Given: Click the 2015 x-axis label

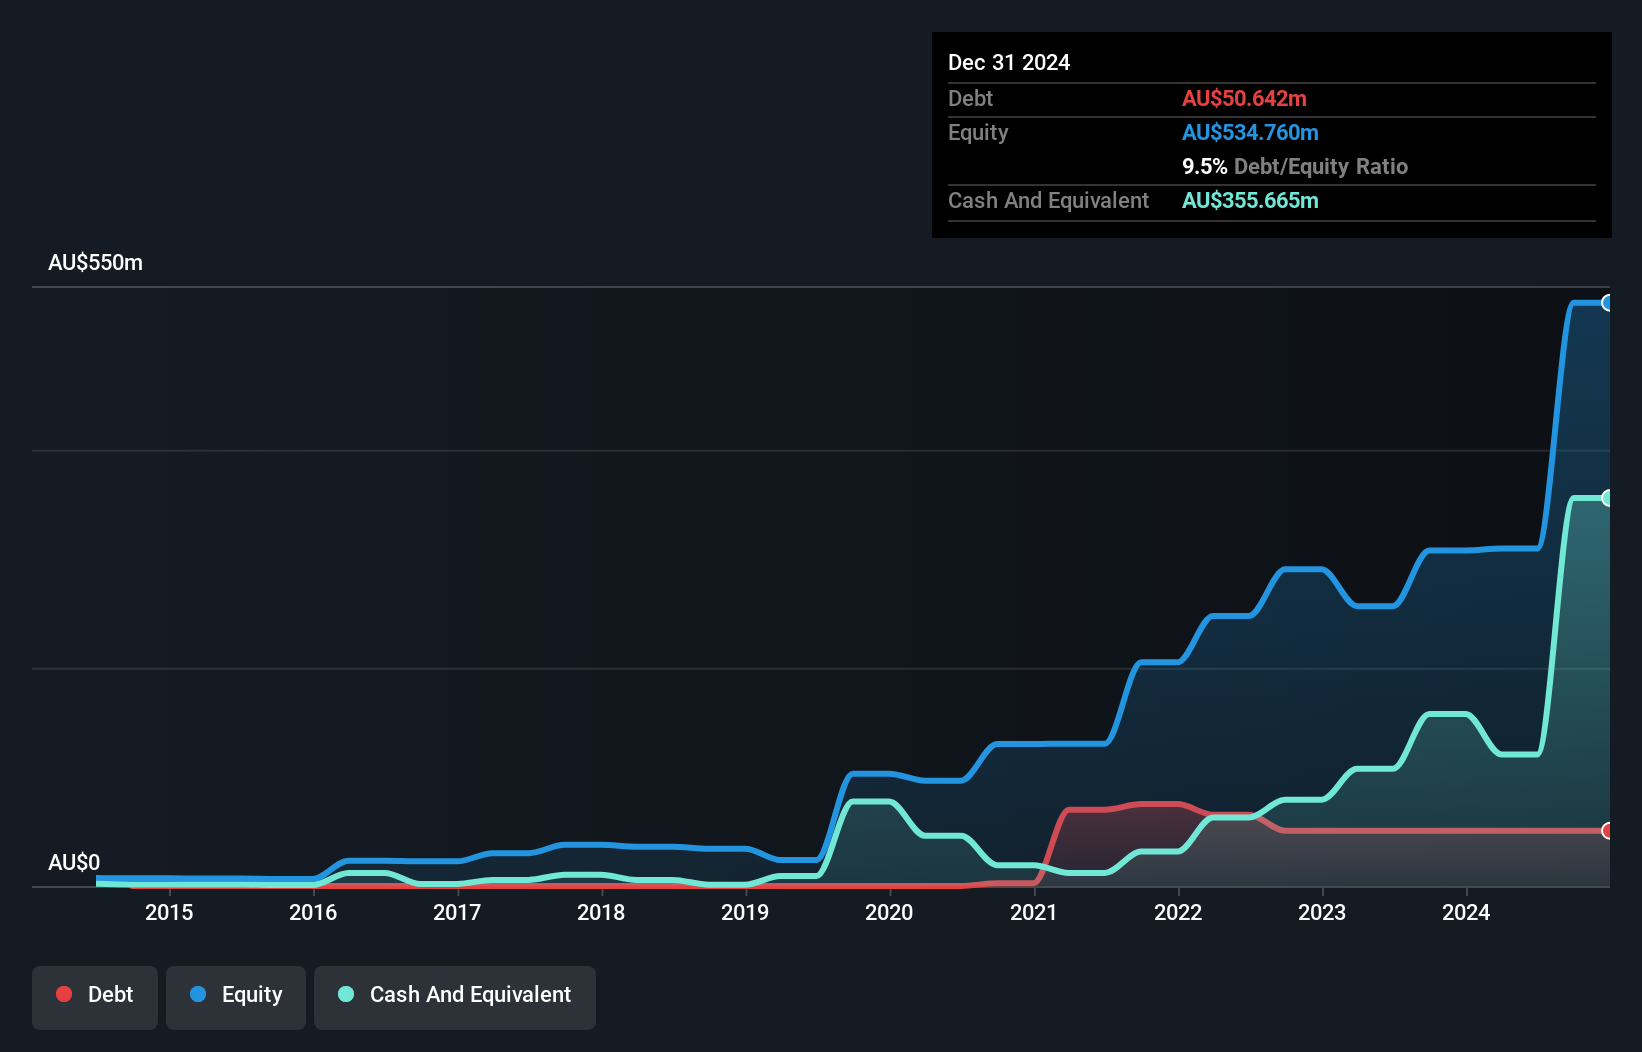Looking at the screenshot, I should (169, 912).
